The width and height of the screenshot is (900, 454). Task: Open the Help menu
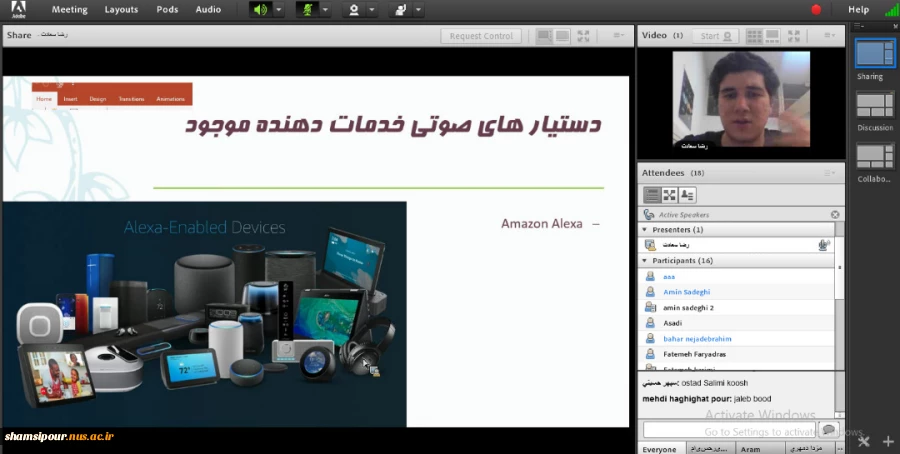(858, 10)
